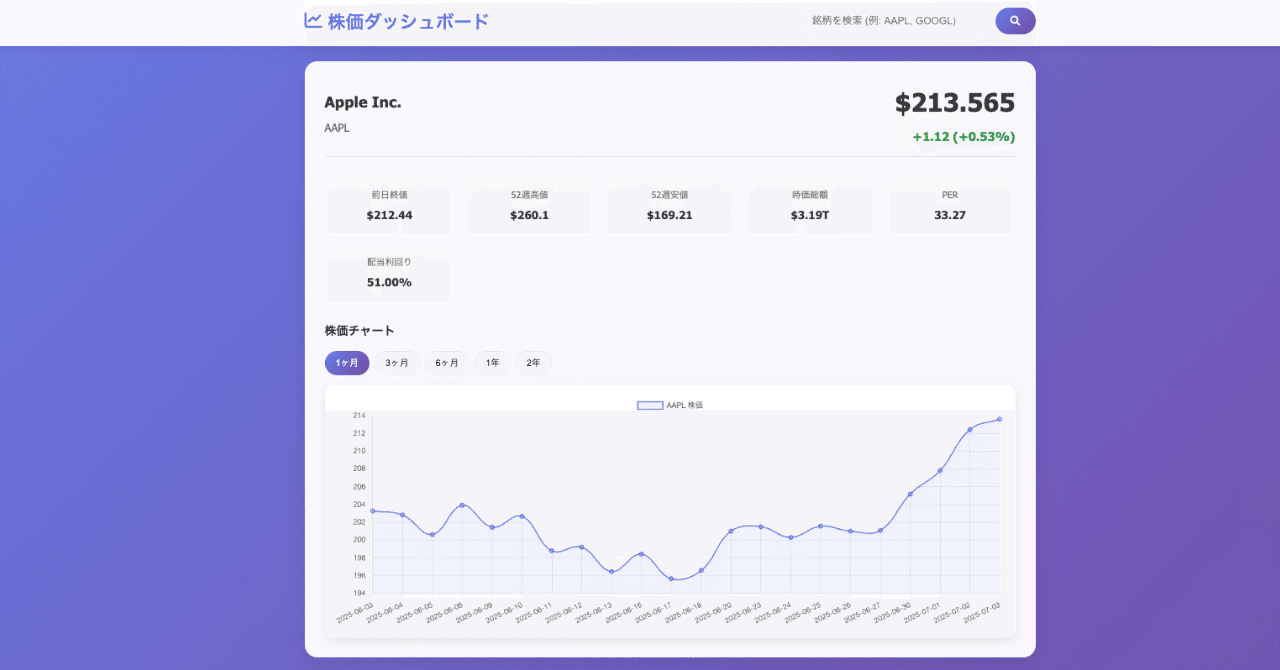Screen dimensions: 1280x670
Task: Select the 6ヶ月 time range
Action: point(446,362)
